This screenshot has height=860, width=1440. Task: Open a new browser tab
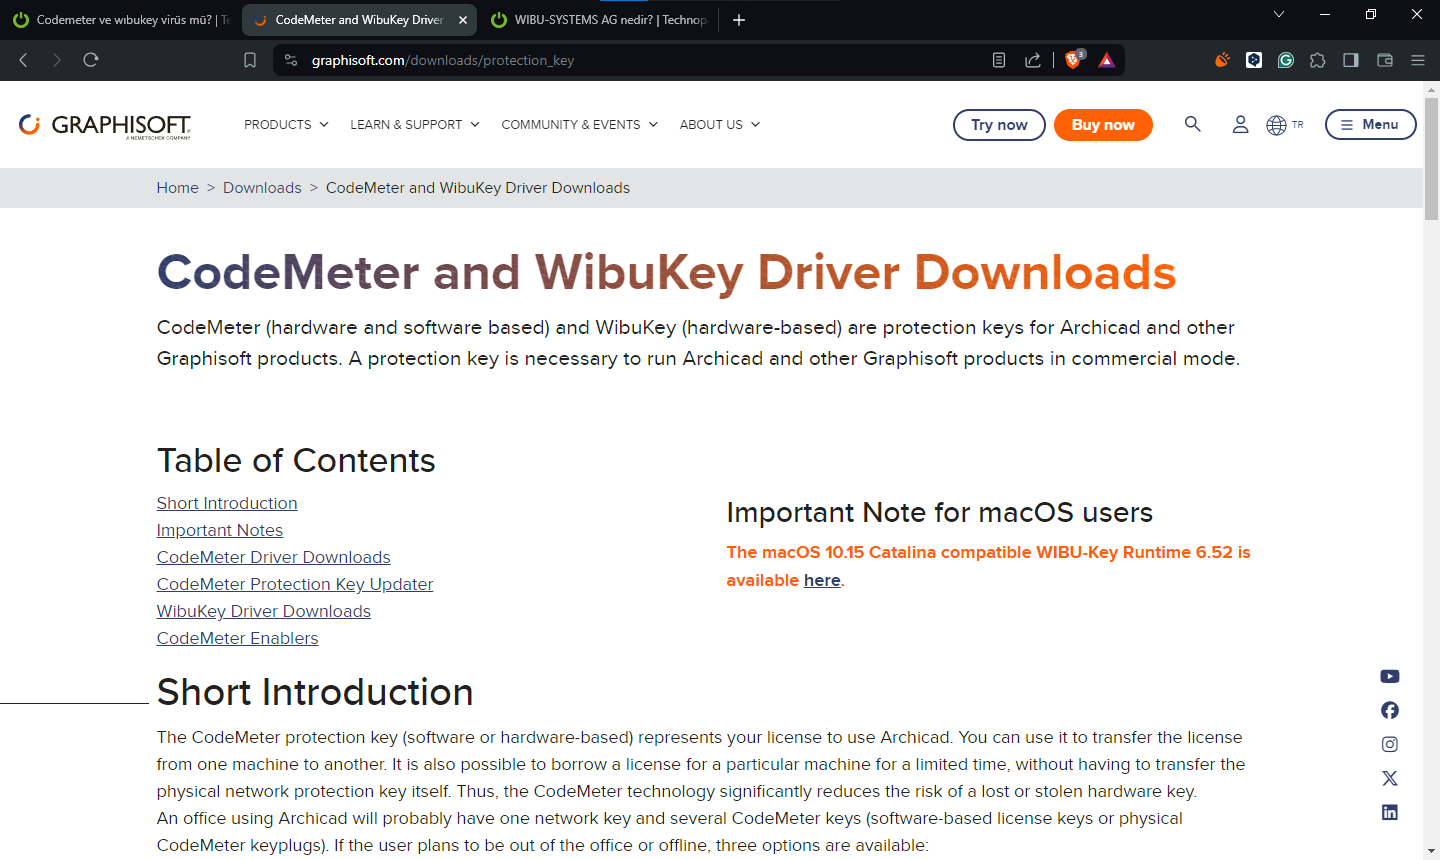[739, 20]
